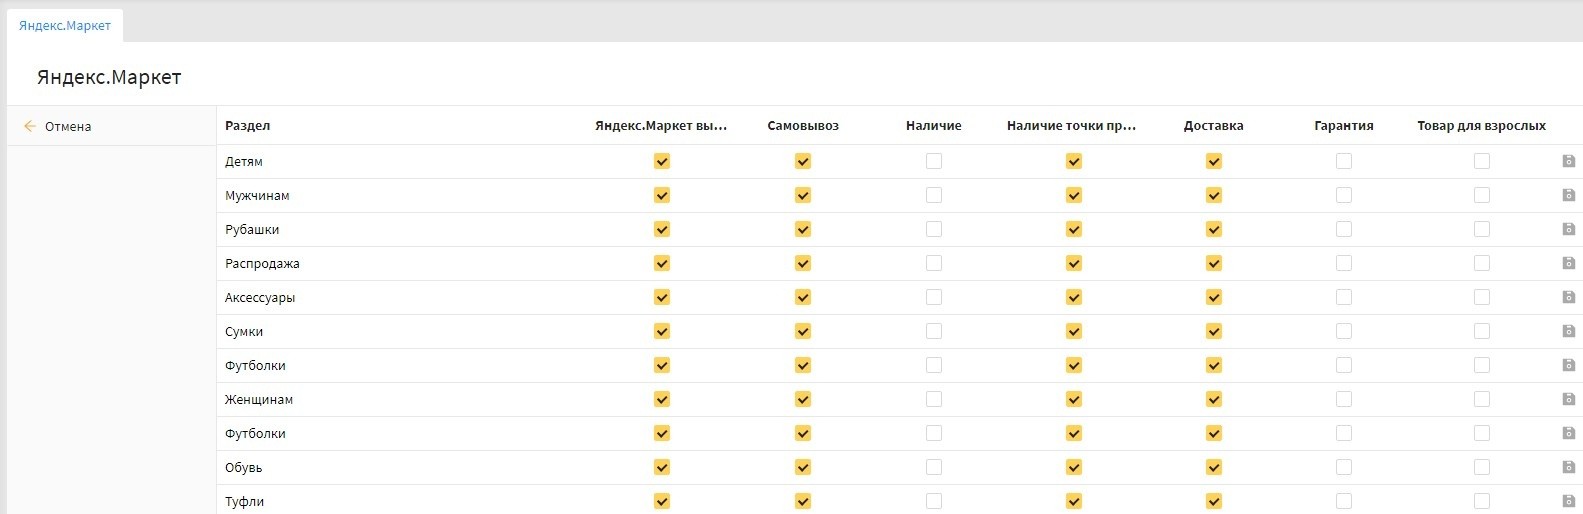Disable Доставка for Рубашки row

tap(1214, 229)
